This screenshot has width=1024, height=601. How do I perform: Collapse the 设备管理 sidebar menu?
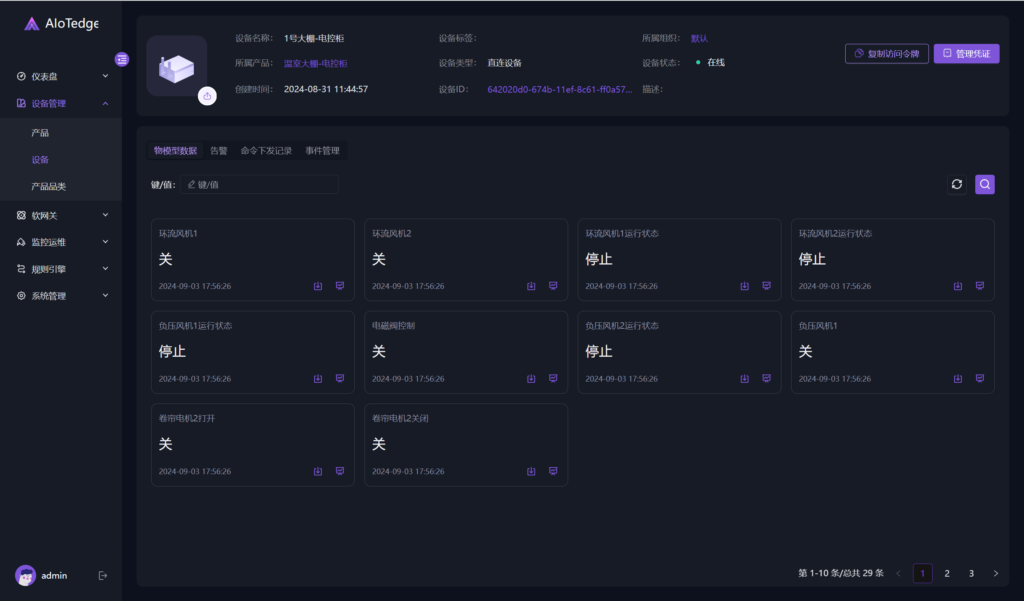pyautogui.click(x=61, y=103)
